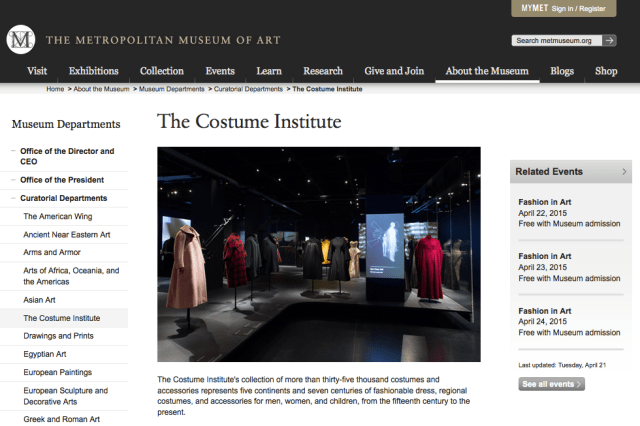Open the Shop navigation item

(606, 71)
